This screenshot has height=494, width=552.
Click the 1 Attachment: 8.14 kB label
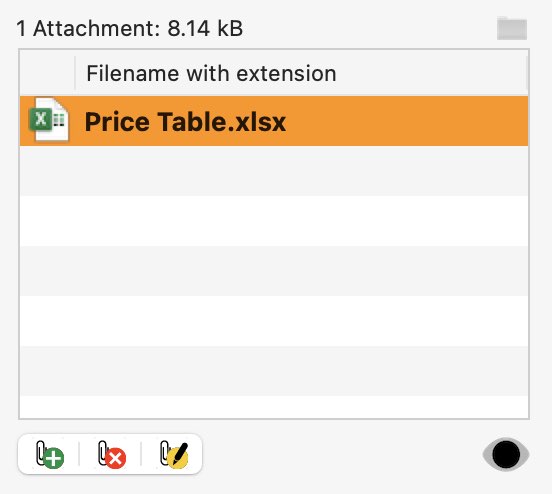point(130,28)
